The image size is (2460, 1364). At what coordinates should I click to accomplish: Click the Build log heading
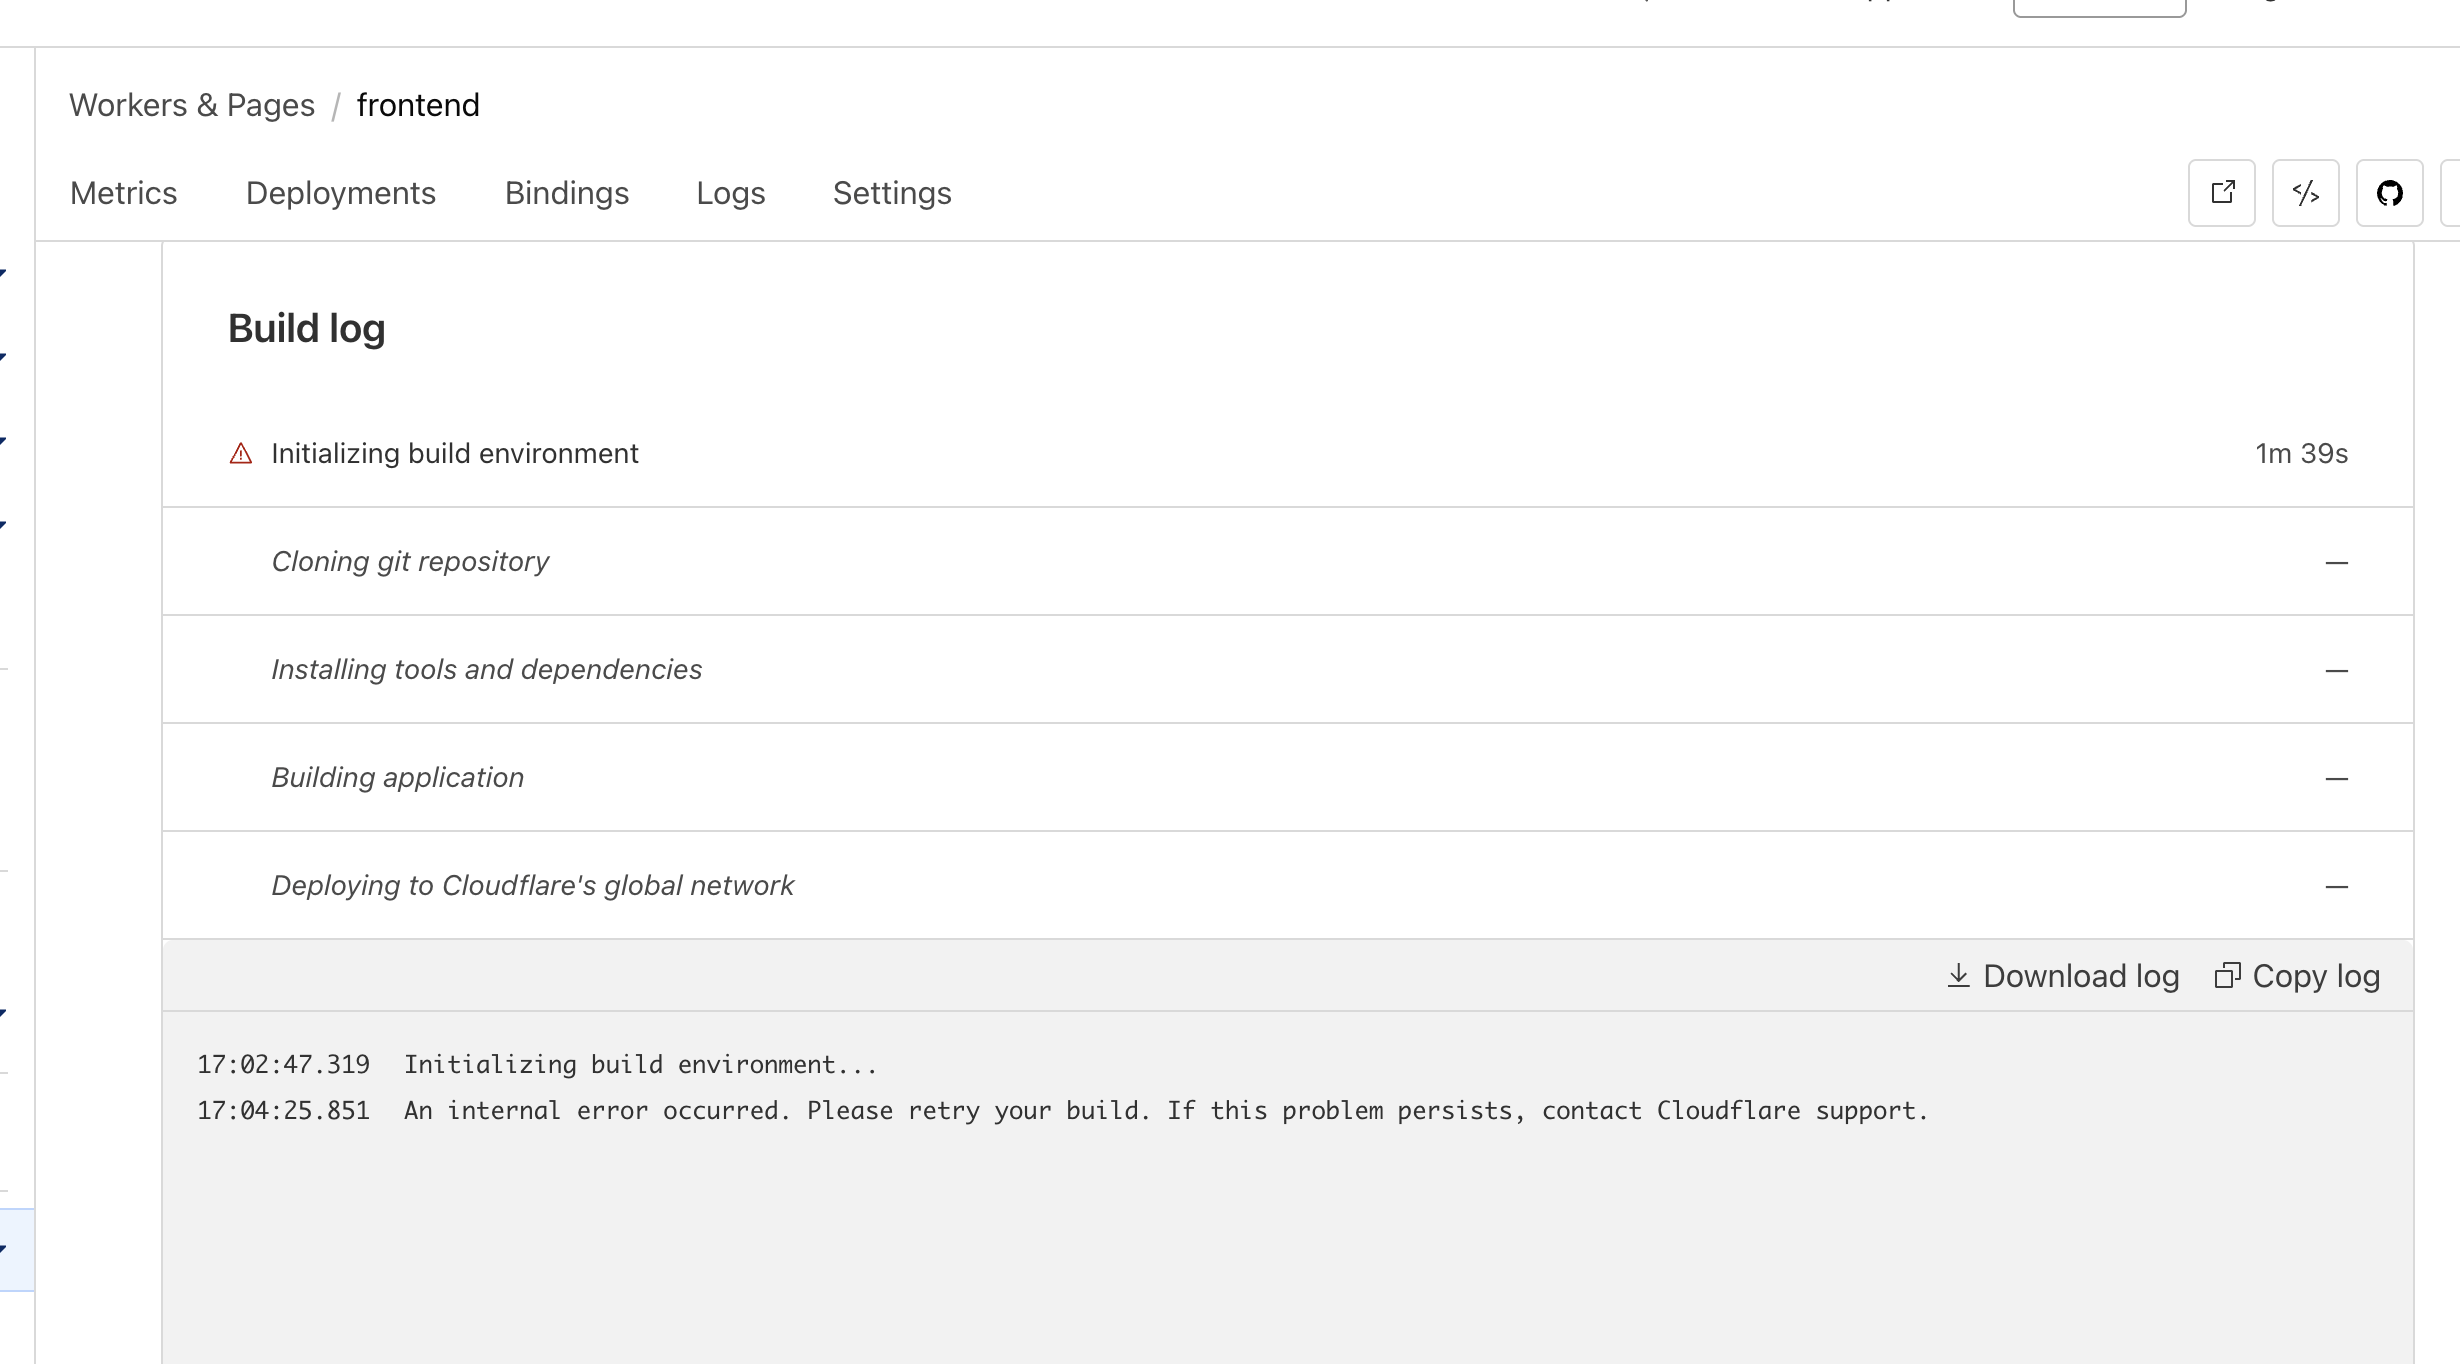306,329
